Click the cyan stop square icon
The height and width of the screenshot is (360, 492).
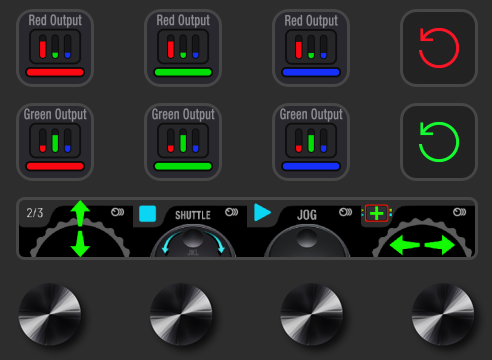click(148, 214)
